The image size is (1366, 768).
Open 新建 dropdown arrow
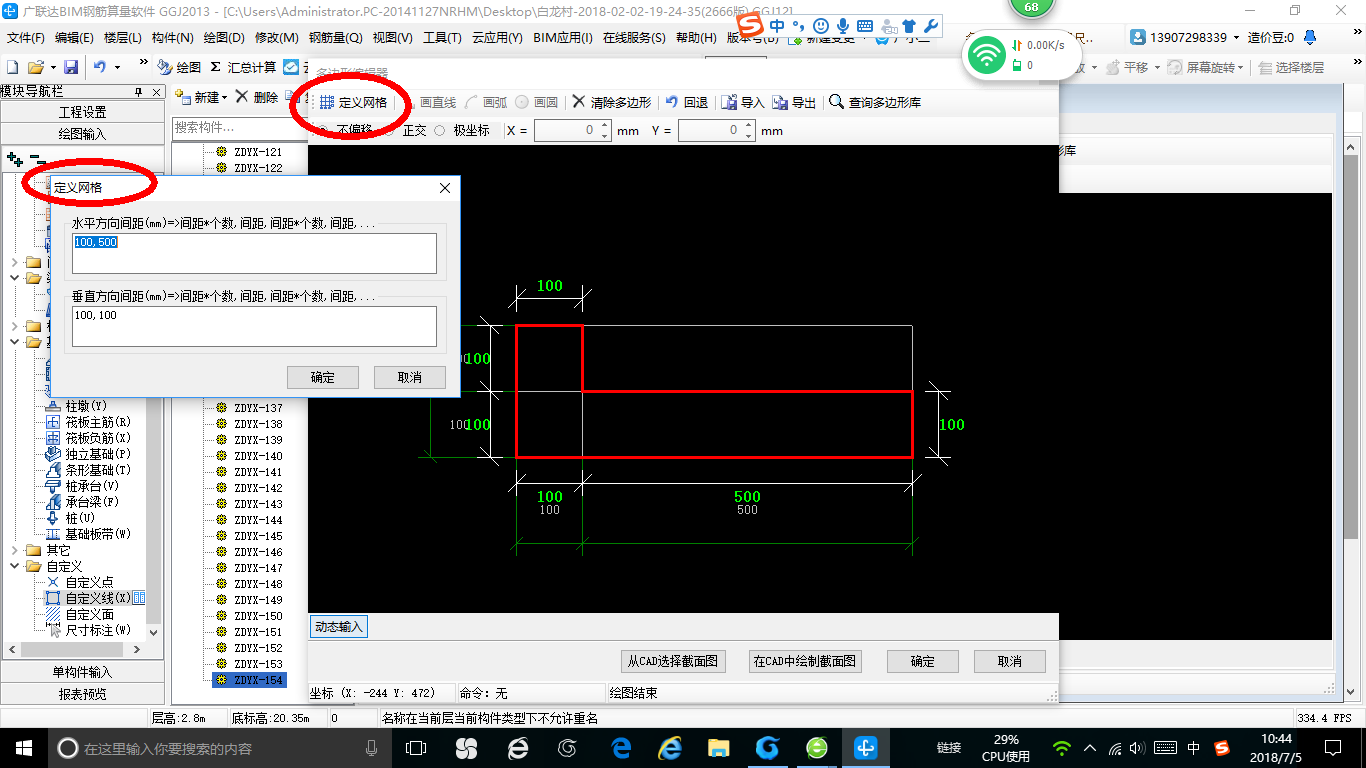(225, 98)
